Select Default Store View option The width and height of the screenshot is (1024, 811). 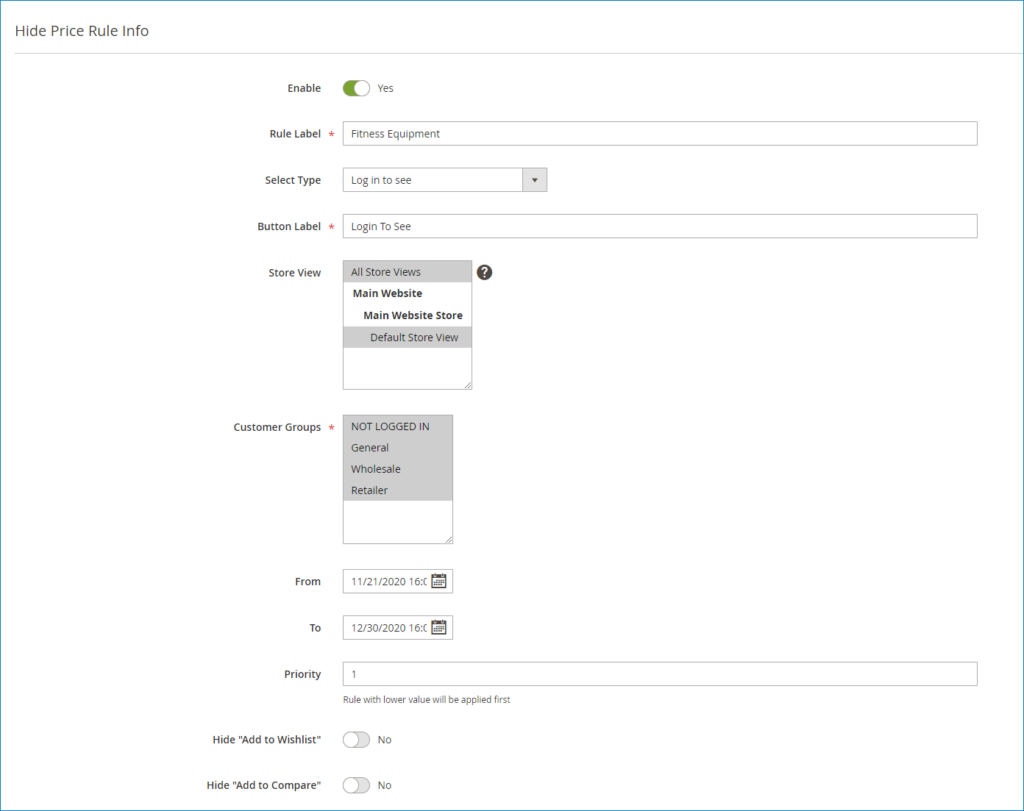pyautogui.click(x=408, y=337)
